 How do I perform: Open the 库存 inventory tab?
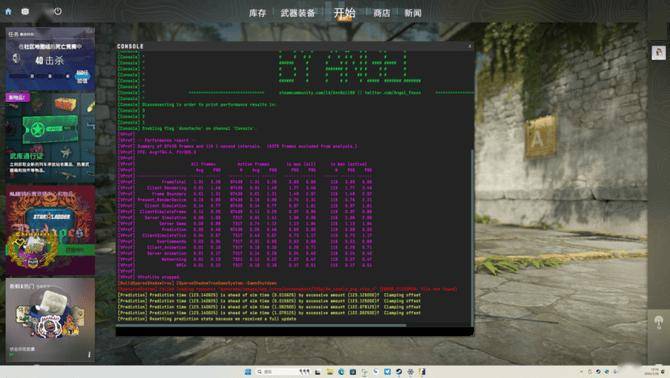[x=257, y=13]
